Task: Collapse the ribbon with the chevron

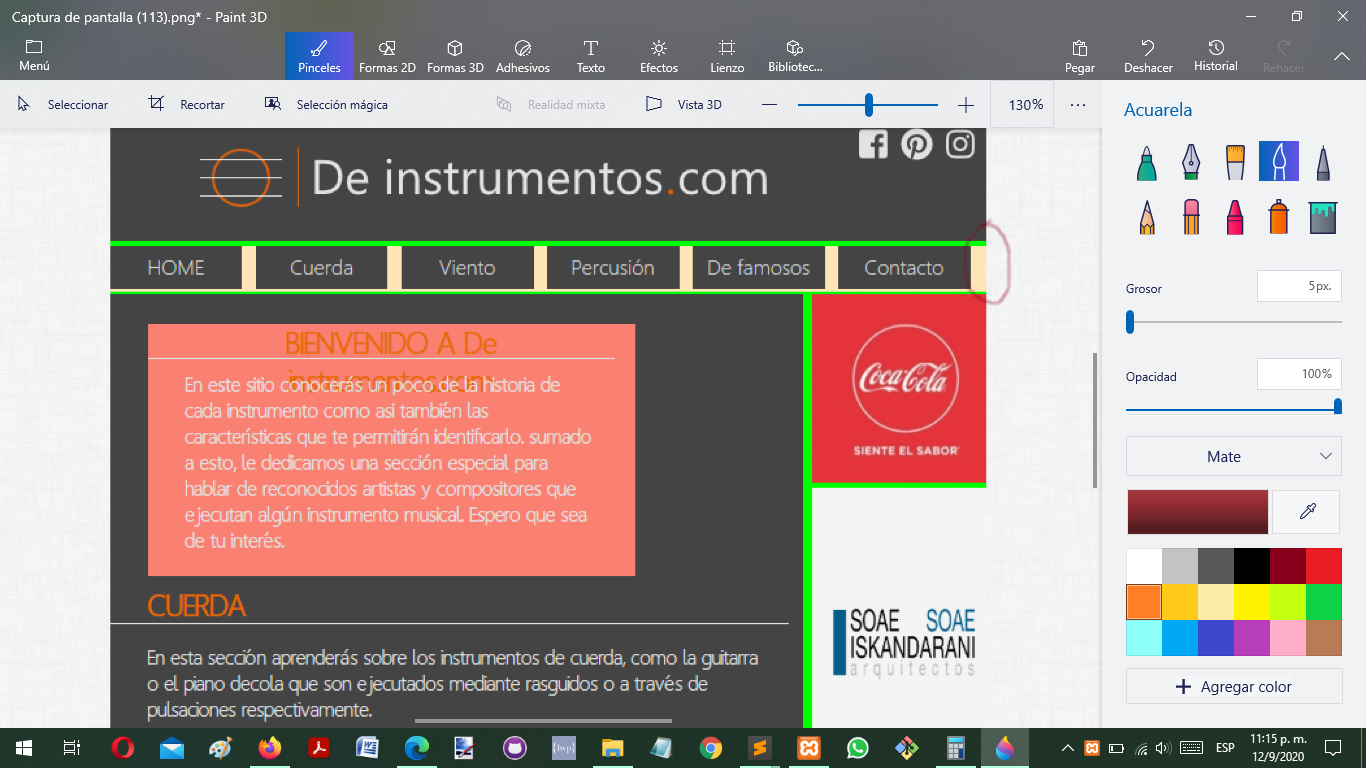Action: click(x=1342, y=56)
